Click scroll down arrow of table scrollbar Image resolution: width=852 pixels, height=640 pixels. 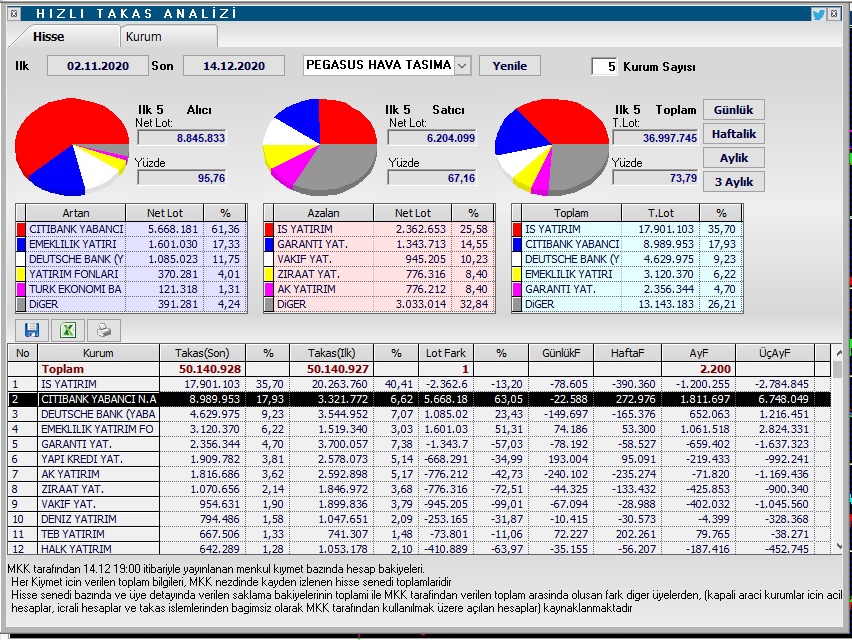coord(838,547)
